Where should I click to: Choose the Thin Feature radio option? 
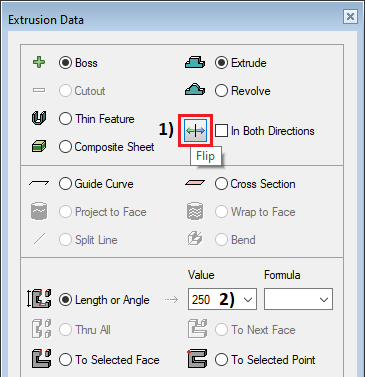pyautogui.click(x=65, y=118)
